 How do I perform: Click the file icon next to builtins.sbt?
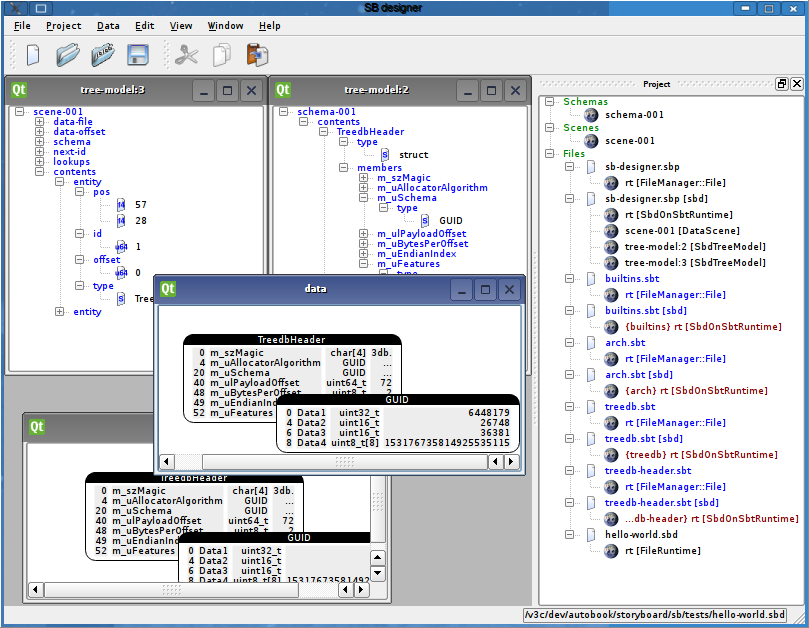coord(590,276)
